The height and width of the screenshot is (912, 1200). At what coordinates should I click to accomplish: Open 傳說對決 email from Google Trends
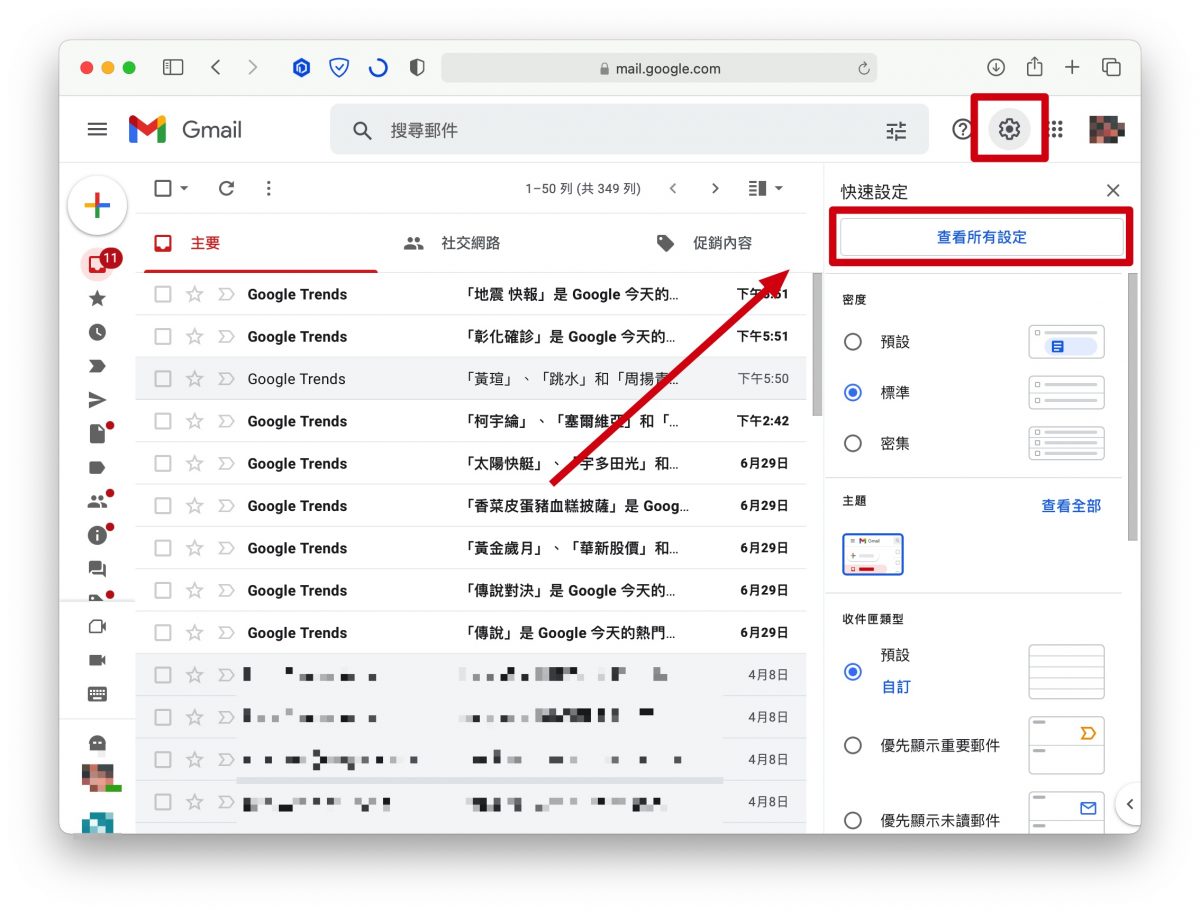point(471,591)
